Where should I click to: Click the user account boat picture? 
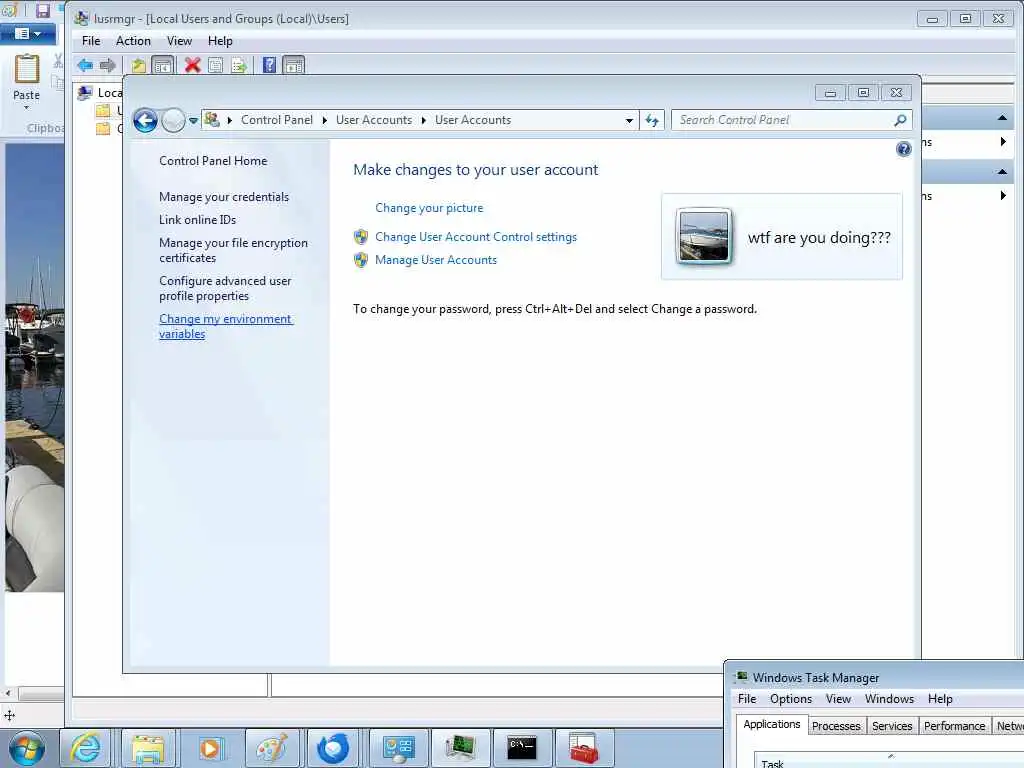(703, 236)
